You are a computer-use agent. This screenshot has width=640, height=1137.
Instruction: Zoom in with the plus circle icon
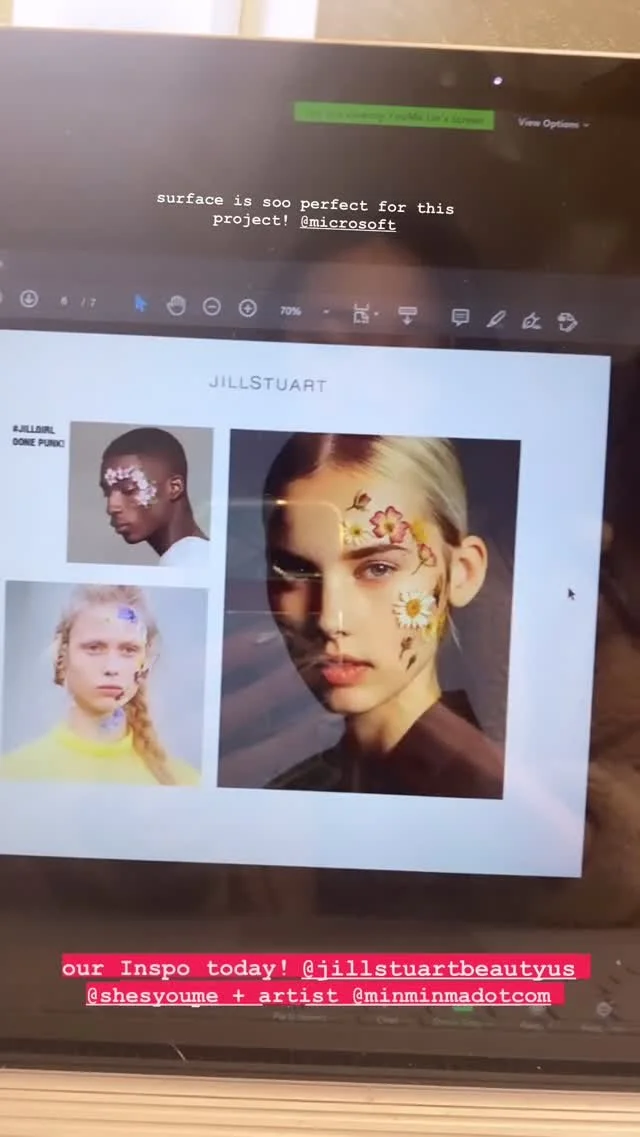coord(248,308)
